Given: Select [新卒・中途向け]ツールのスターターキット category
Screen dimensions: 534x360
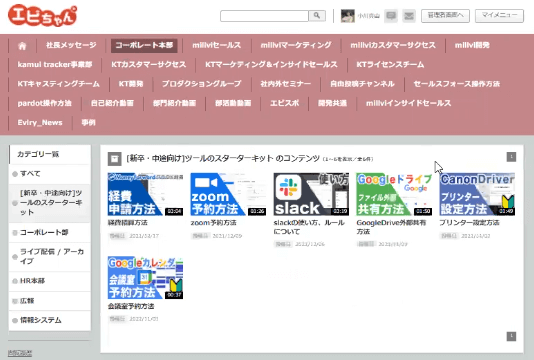Looking at the screenshot, I should pyautogui.click(x=50, y=203).
